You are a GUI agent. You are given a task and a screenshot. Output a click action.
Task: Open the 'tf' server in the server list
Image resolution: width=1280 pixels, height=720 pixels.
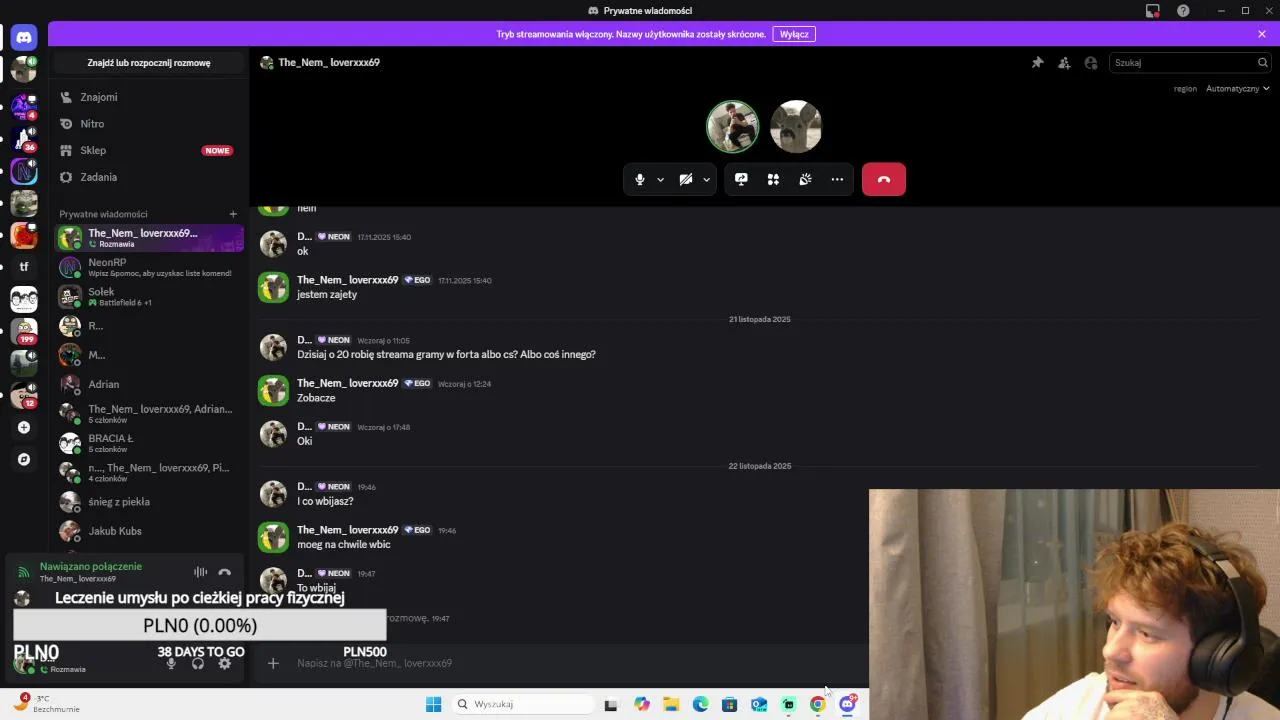(x=24, y=267)
